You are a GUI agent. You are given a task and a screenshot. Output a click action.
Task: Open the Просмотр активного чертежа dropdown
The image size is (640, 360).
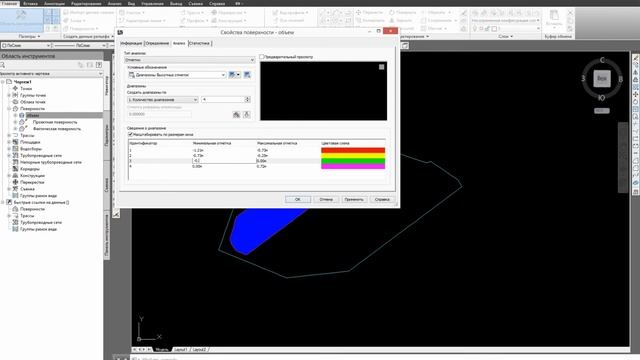51,74
